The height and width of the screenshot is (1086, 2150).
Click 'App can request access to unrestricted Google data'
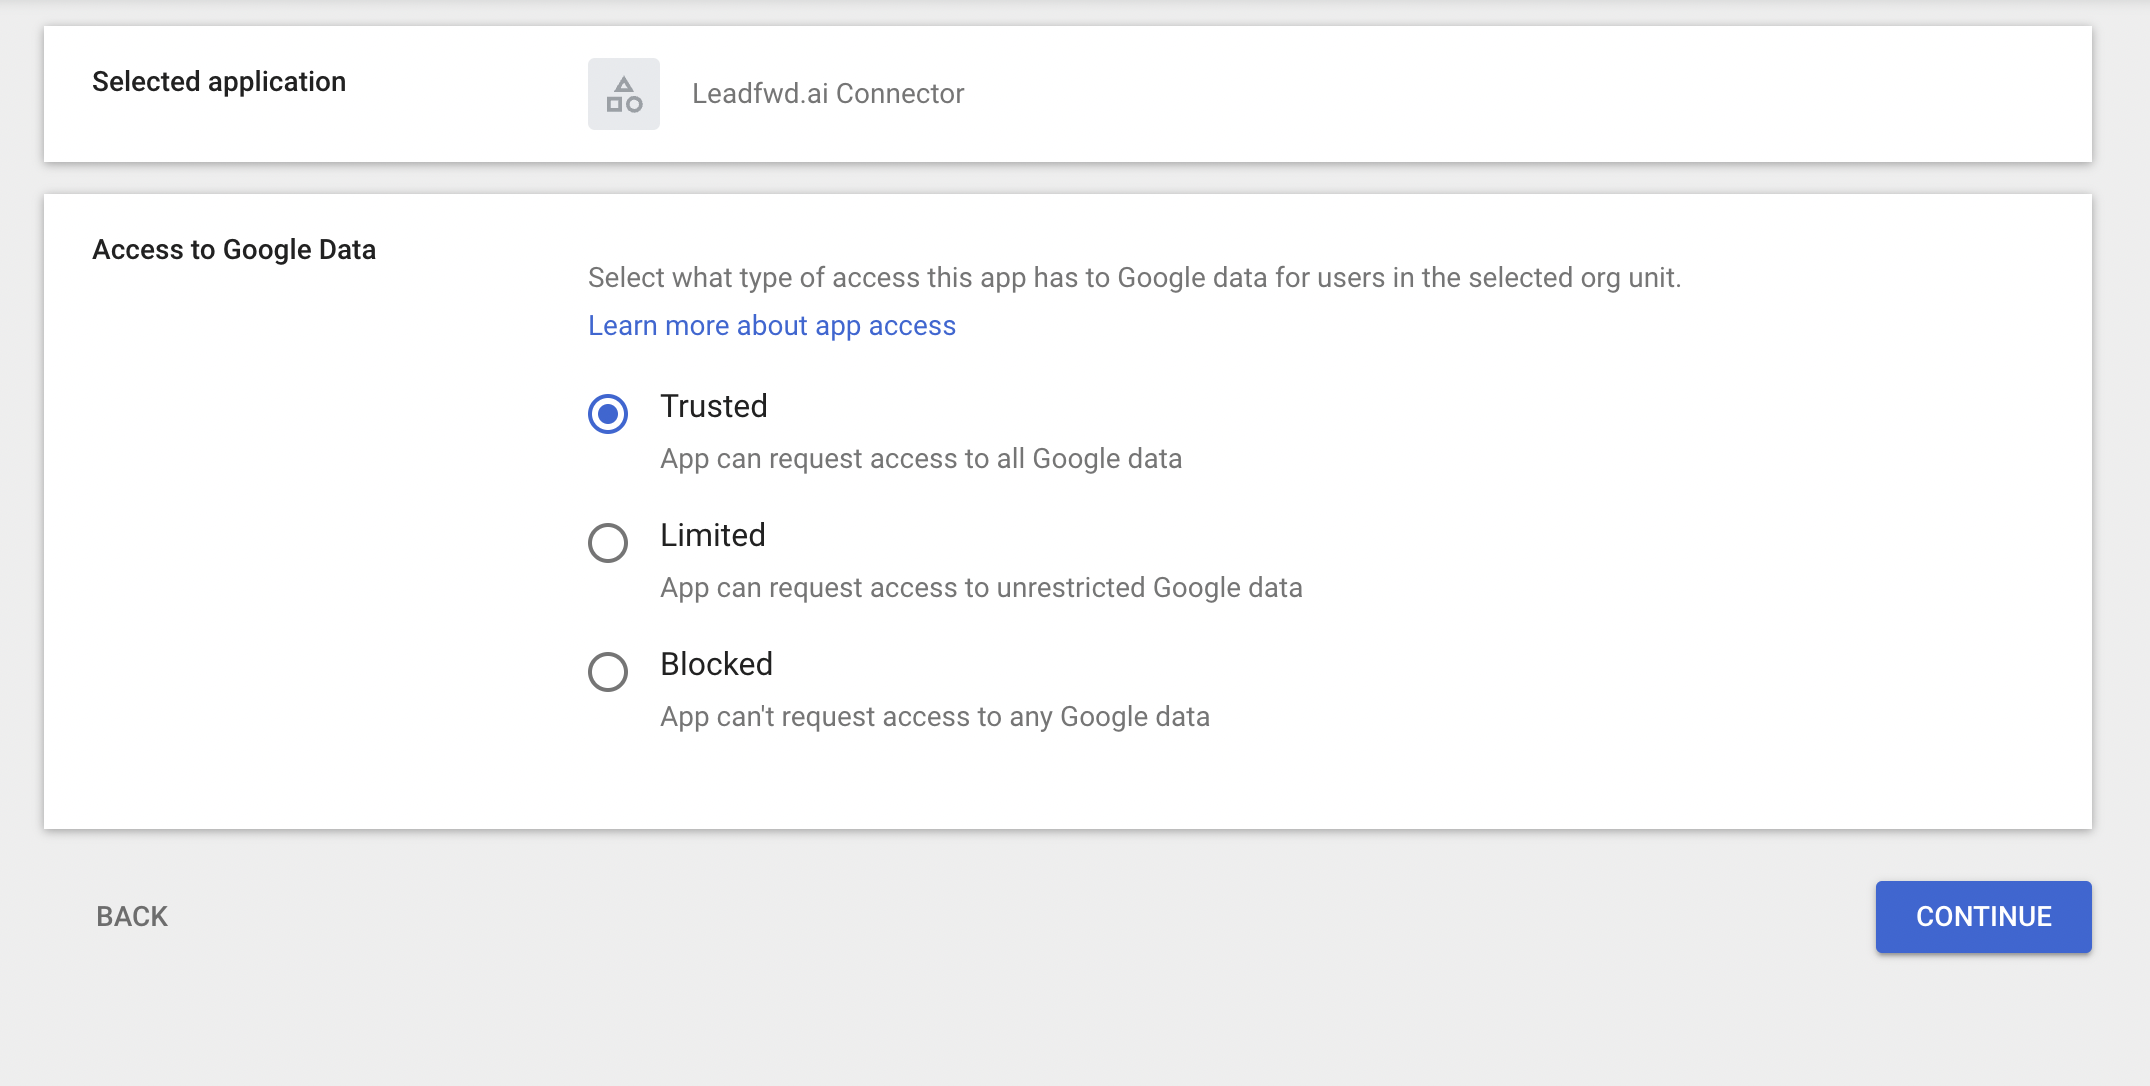point(981,588)
